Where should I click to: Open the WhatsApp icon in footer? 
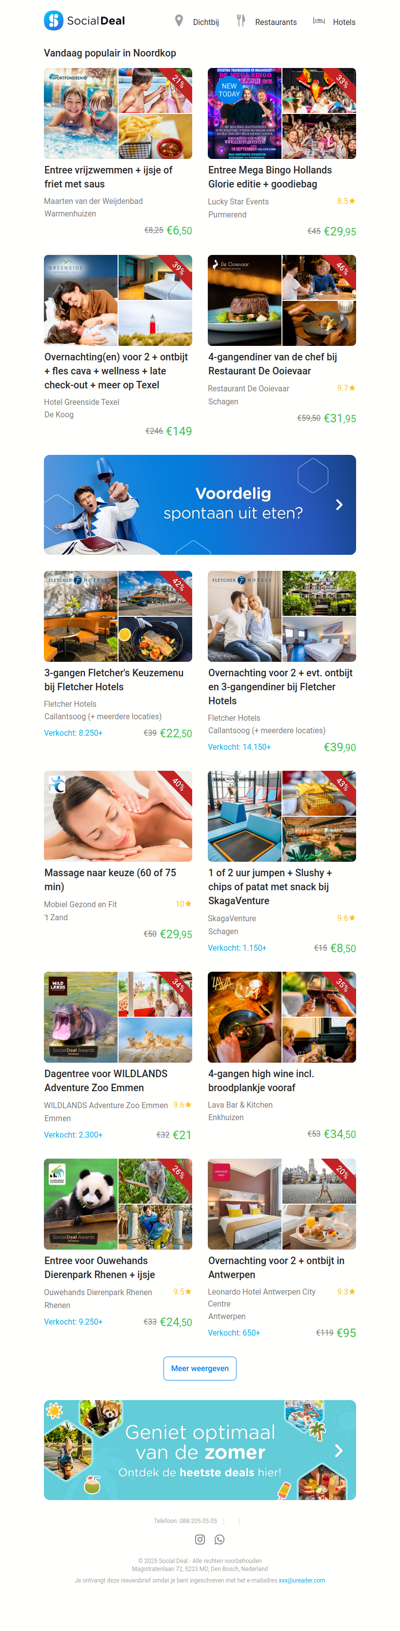220,1540
